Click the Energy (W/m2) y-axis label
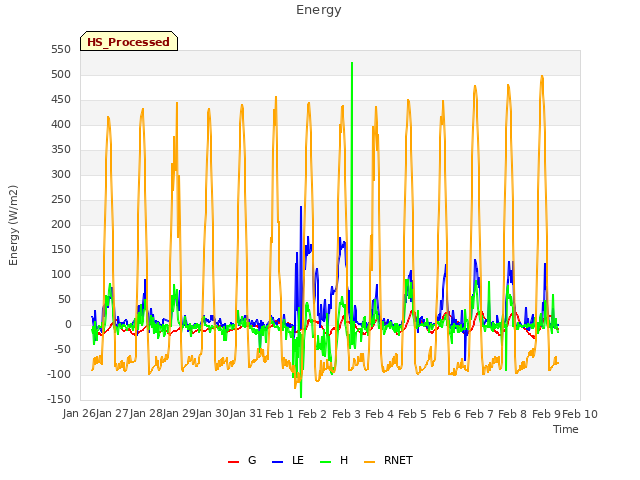Image resolution: width=640 pixels, height=480 pixels. point(13,225)
